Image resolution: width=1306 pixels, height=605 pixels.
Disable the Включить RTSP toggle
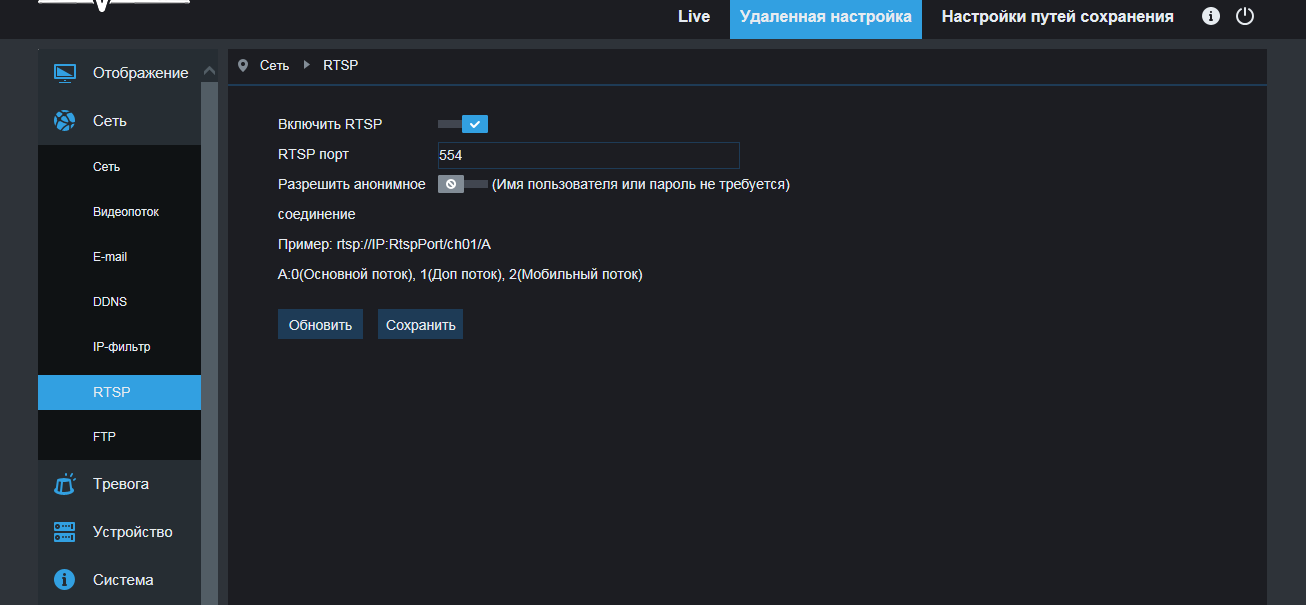(x=463, y=124)
